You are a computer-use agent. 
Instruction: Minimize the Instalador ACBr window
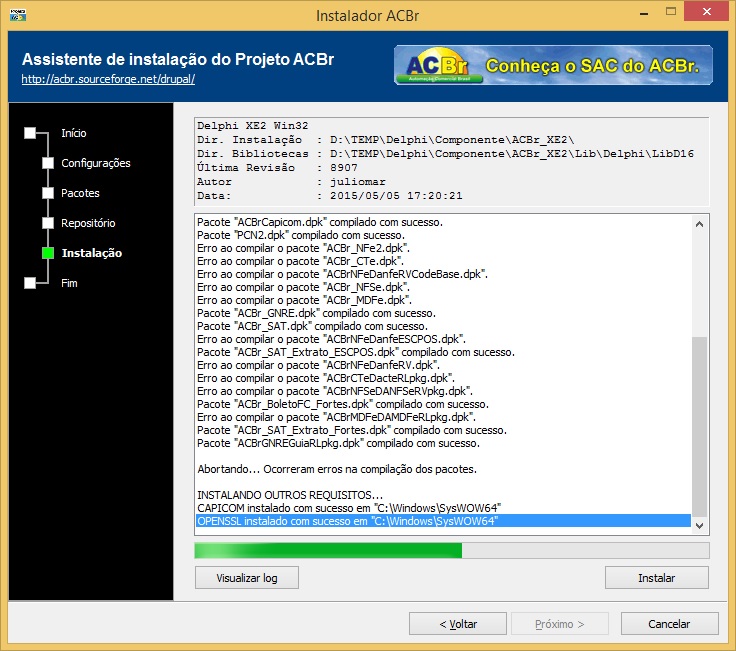[x=644, y=13]
